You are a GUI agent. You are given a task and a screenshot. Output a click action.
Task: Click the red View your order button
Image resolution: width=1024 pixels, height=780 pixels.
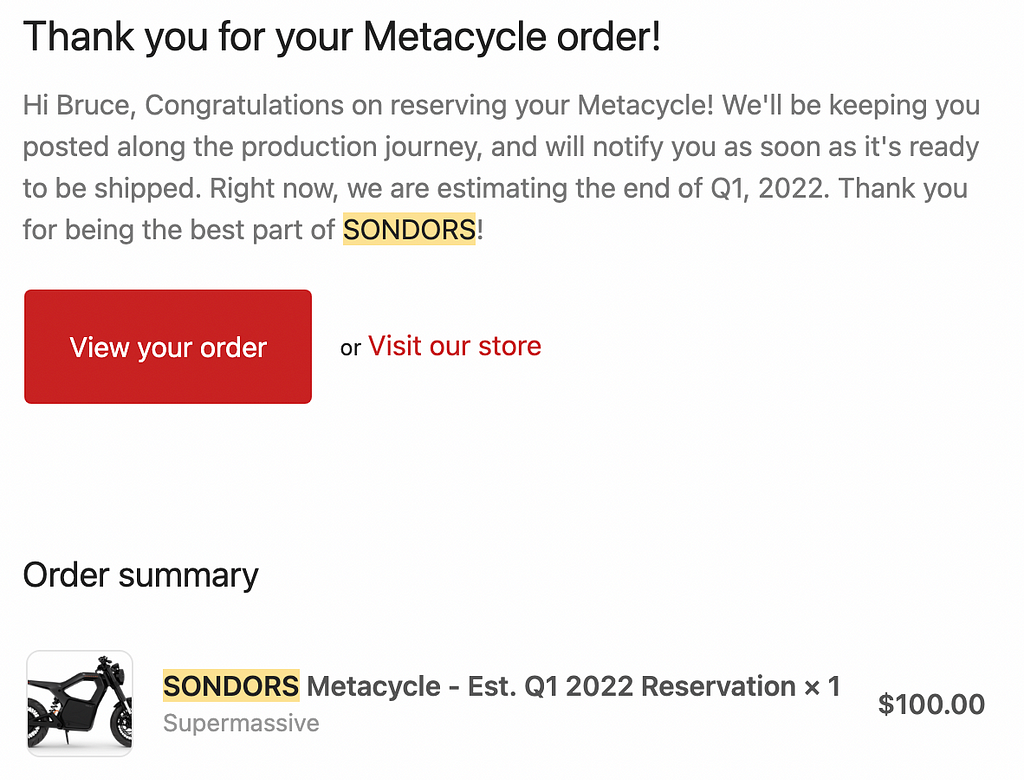pyautogui.click(x=168, y=347)
